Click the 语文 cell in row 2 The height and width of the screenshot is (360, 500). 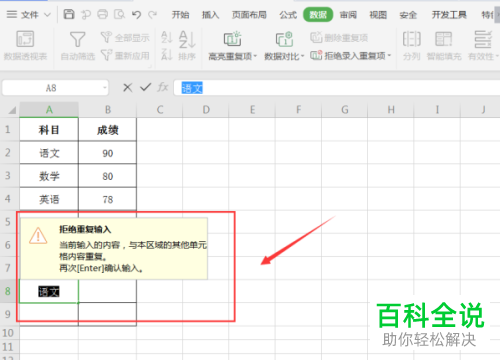[x=49, y=153]
